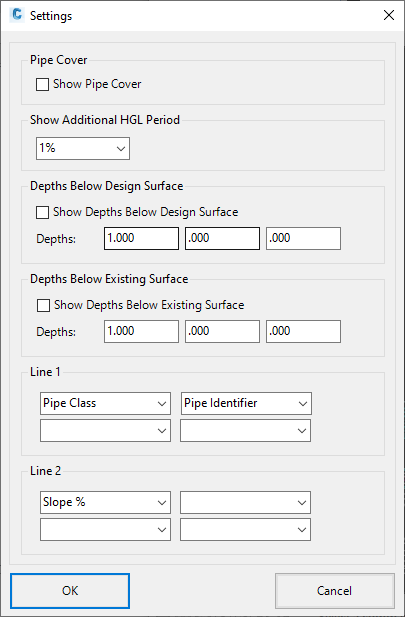Expand the Slope % dropdown in Line 2
This screenshot has height=617, width=405.
(105, 502)
